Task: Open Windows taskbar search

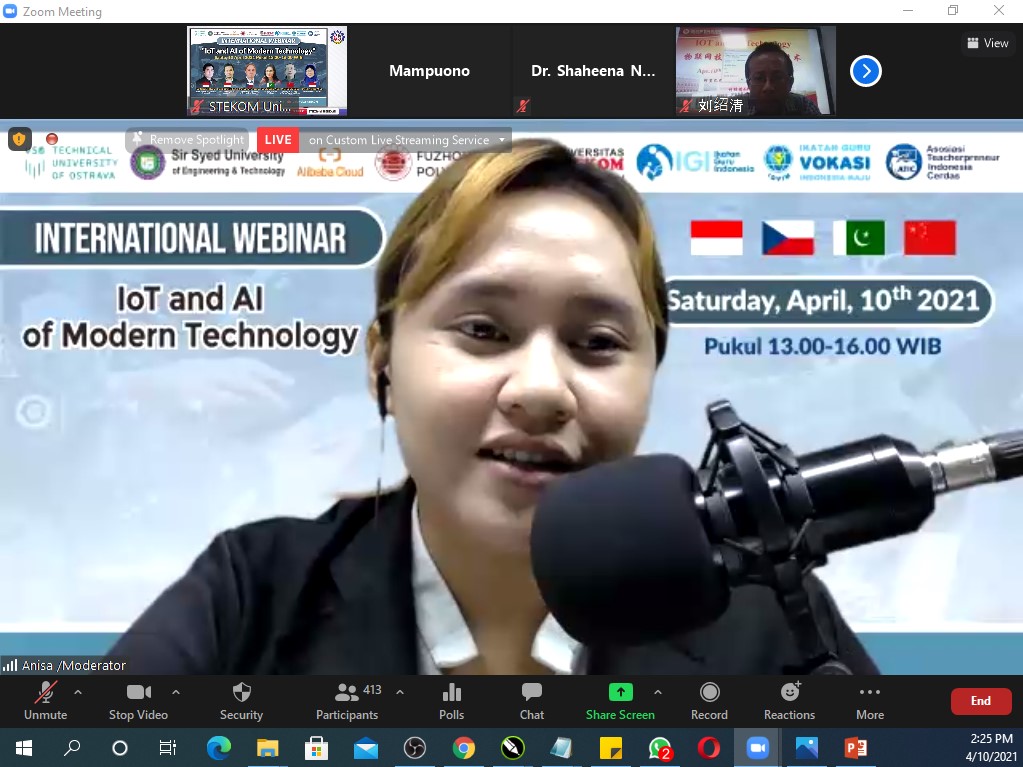Action: pyautogui.click(x=72, y=747)
